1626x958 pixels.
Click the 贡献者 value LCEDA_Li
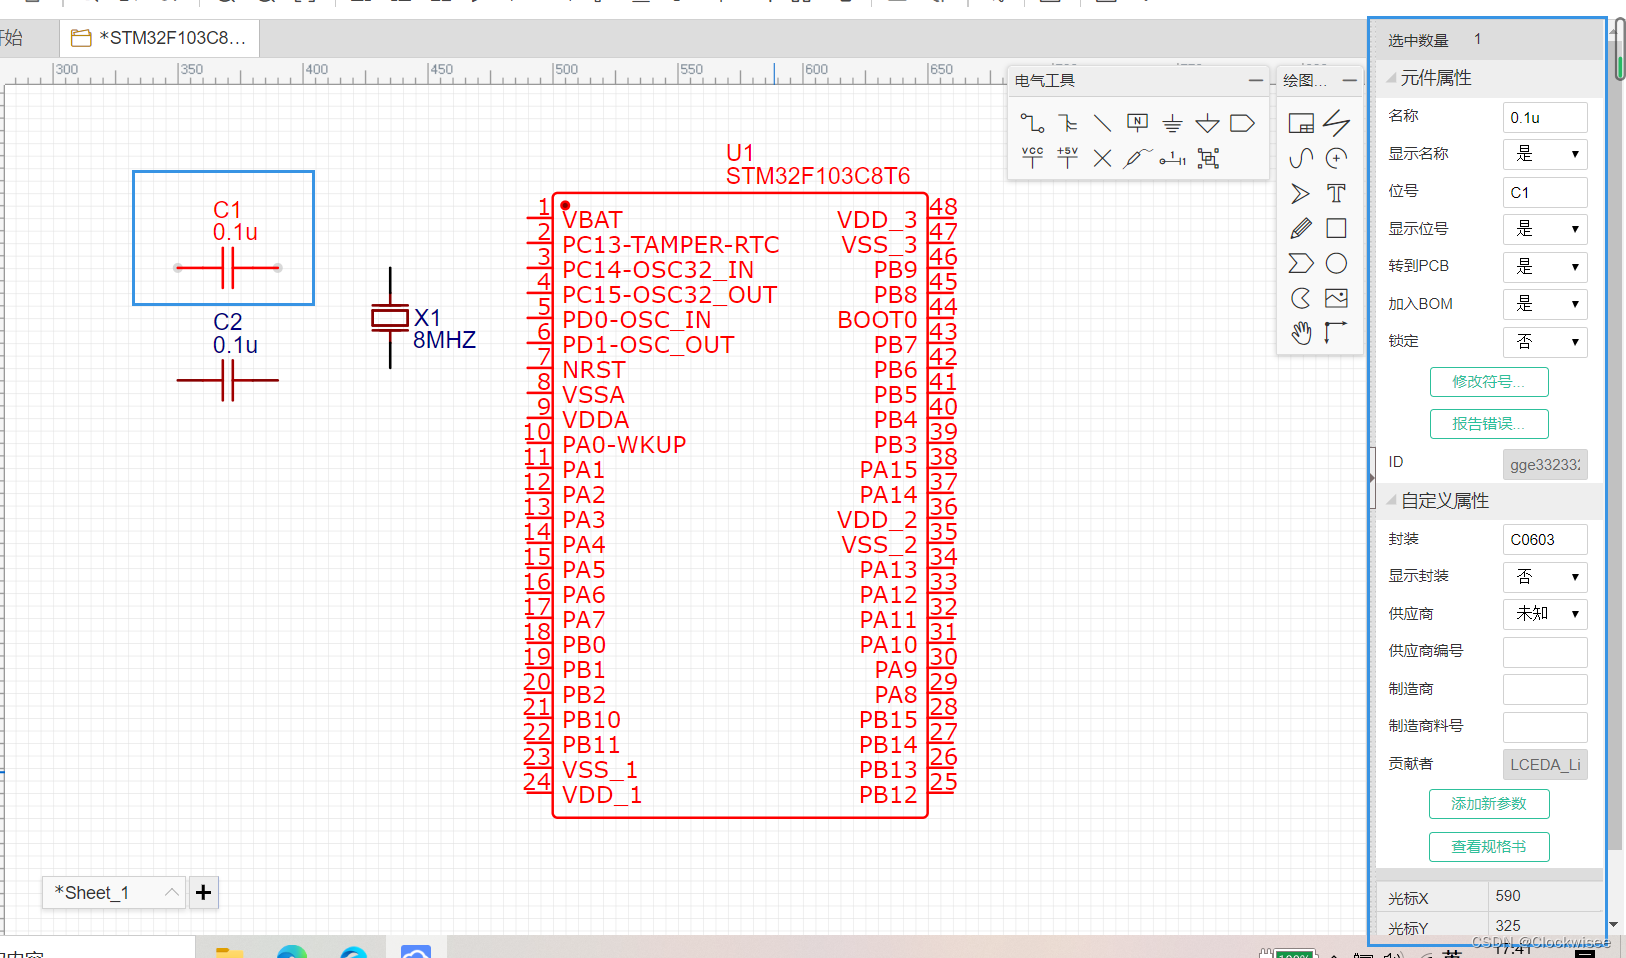[x=1545, y=764]
